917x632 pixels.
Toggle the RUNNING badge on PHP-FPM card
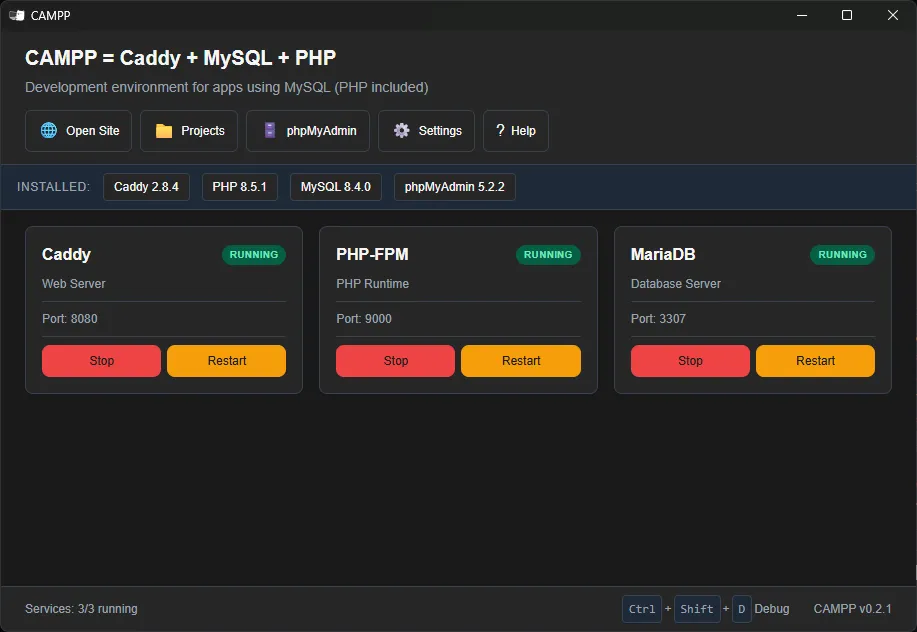click(x=548, y=255)
